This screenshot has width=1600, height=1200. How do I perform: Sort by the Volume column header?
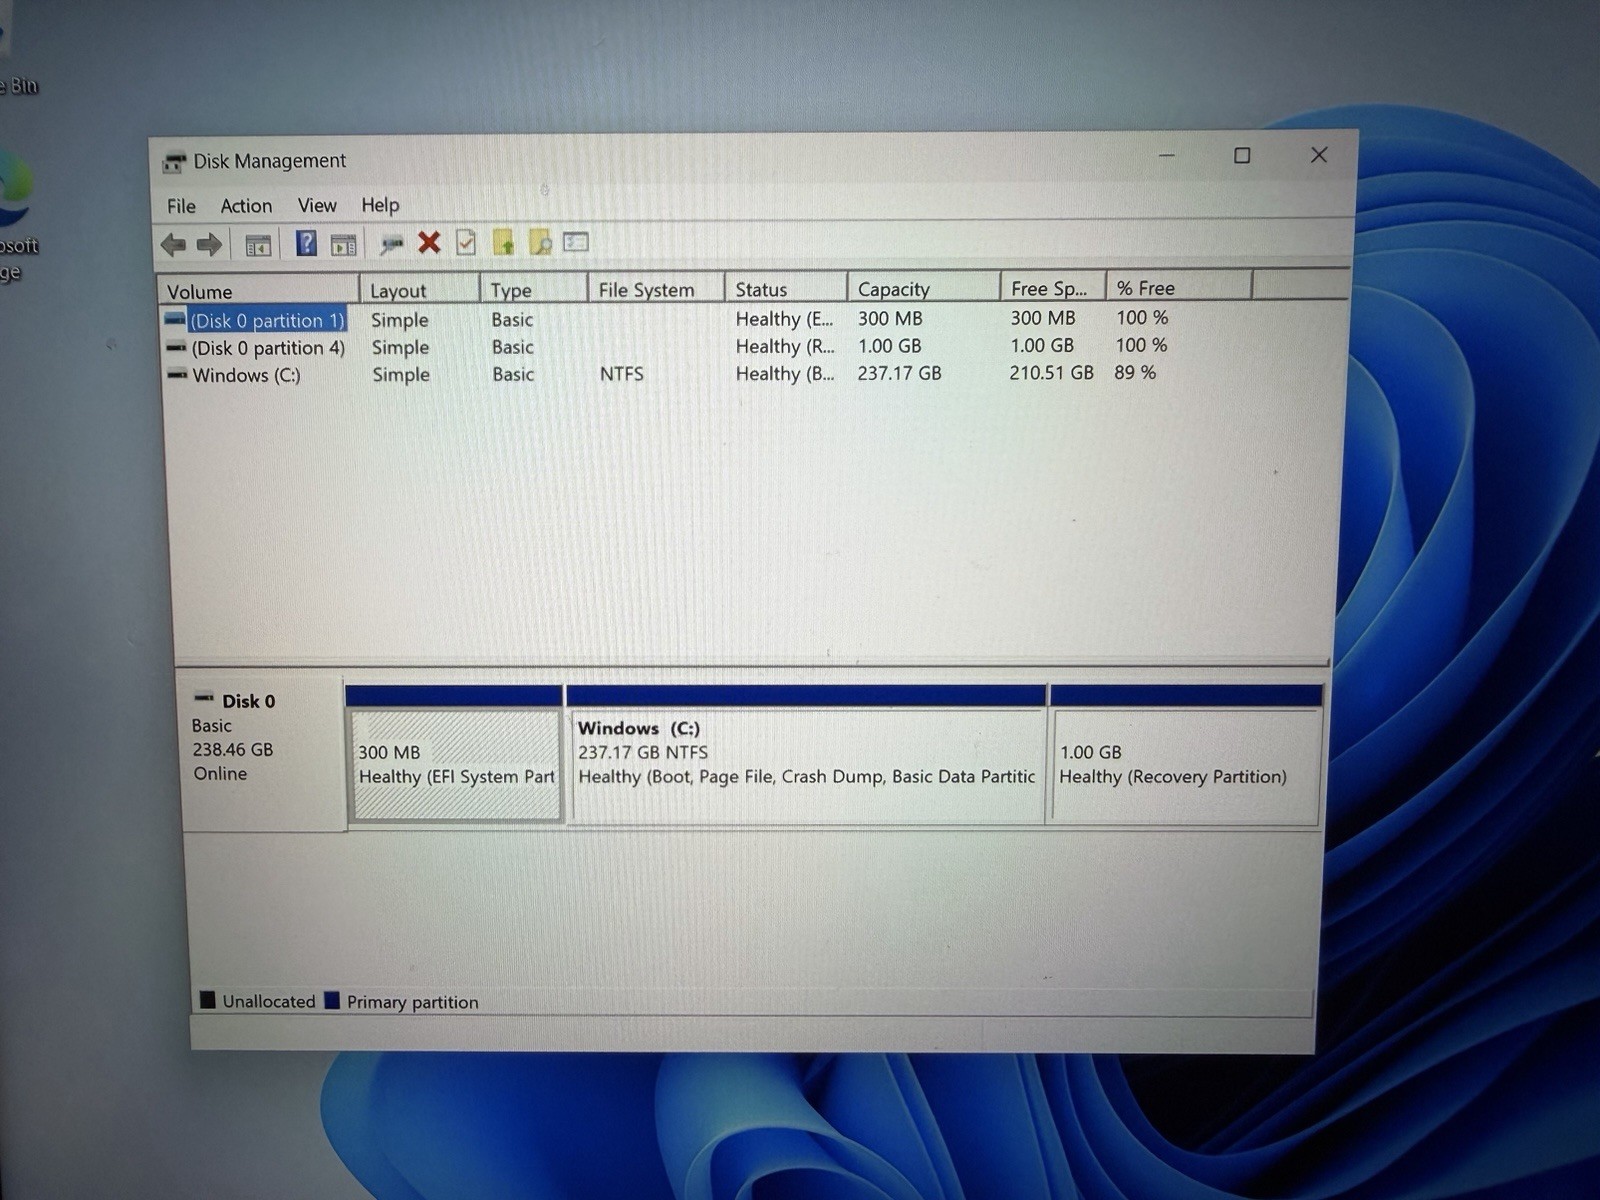[258, 291]
